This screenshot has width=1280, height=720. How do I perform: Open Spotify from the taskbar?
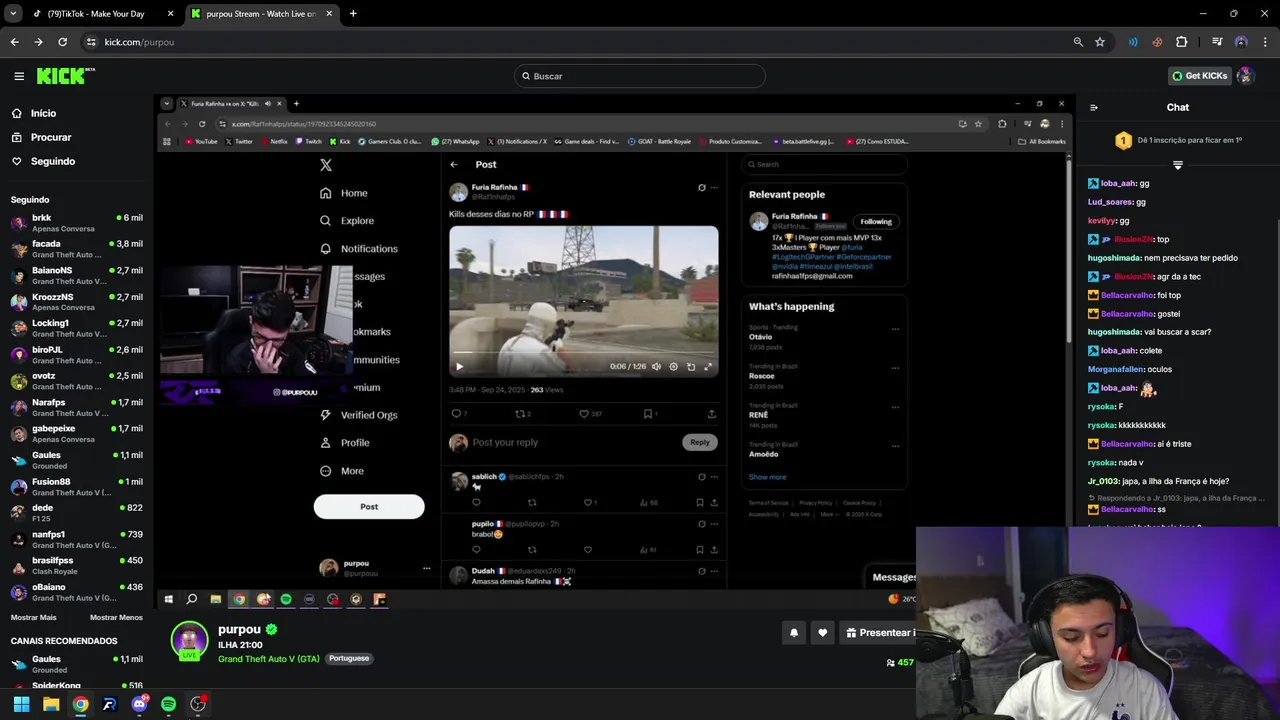pyautogui.click(x=168, y=704)
